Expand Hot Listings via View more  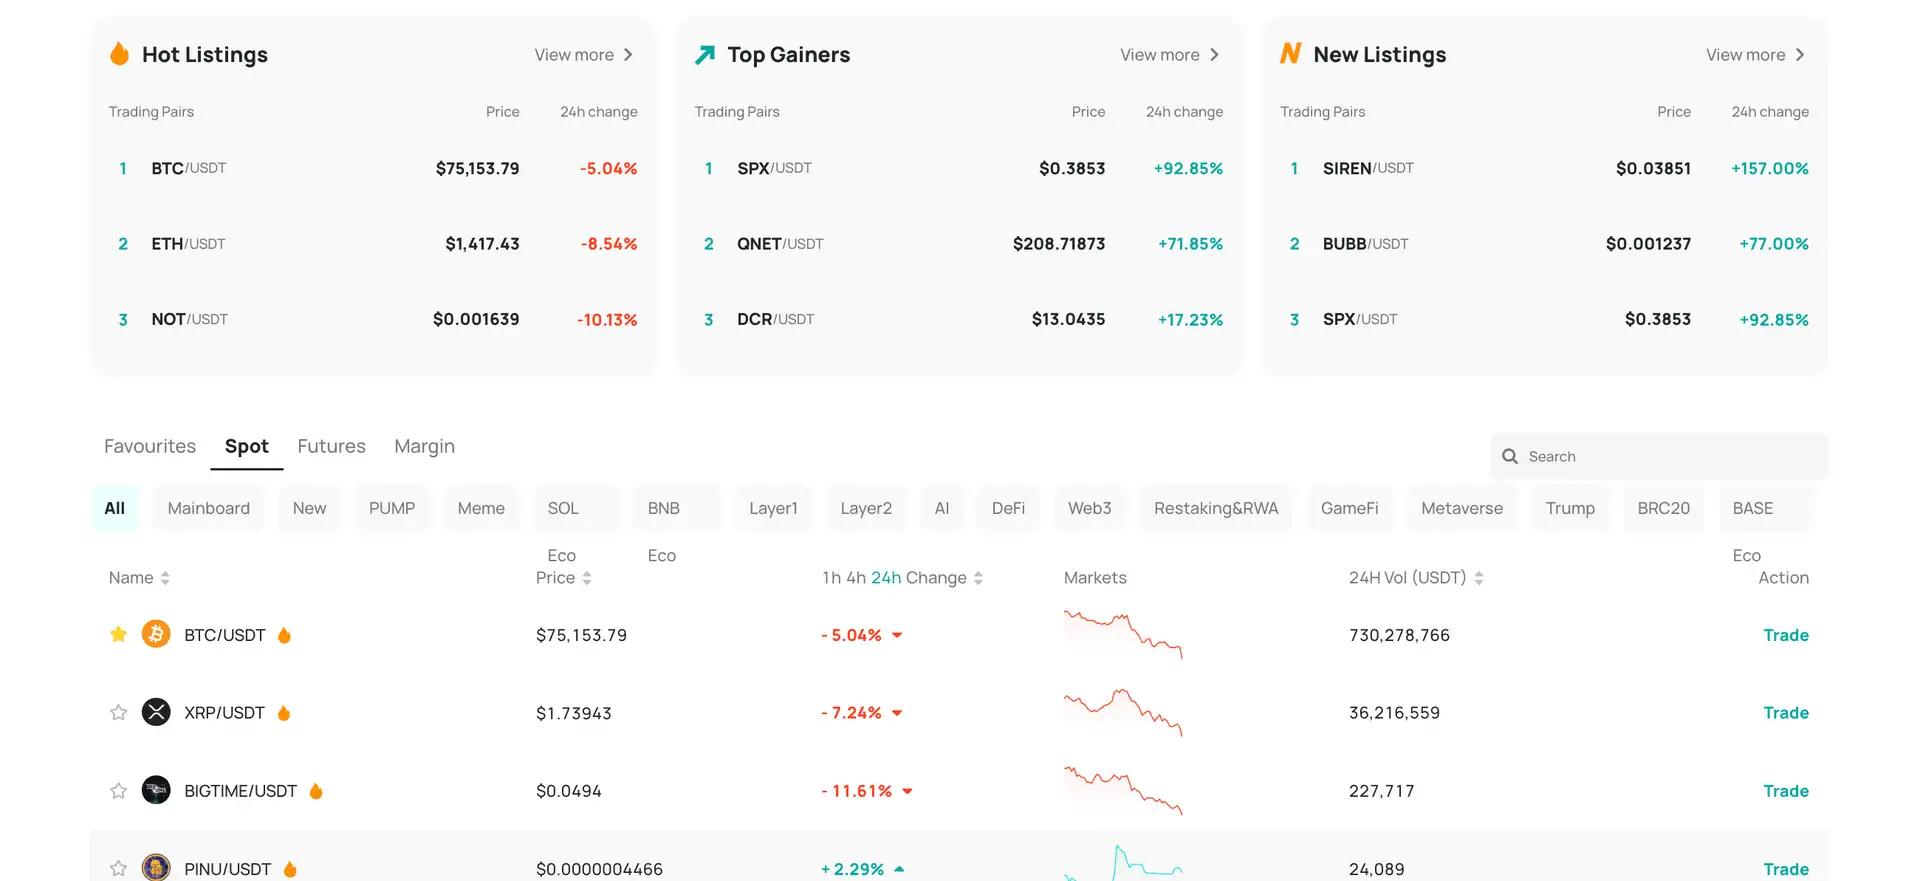[583, 55]
